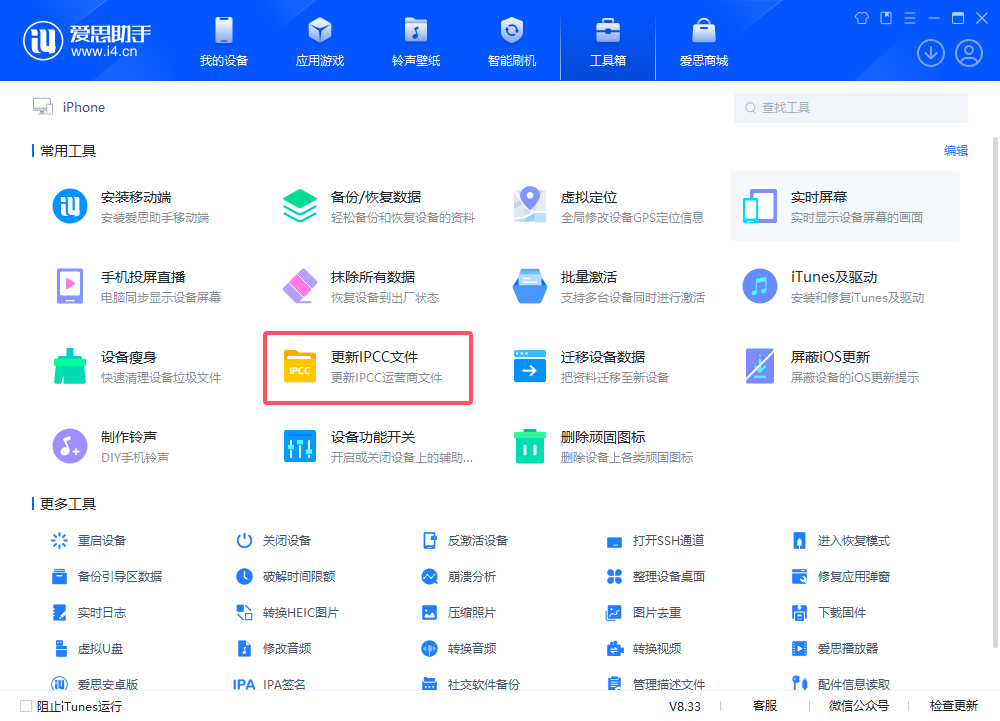Image resolution: width=1000 pixels, height=721 pixels.
Task: Go to the 爱思商城 store tab
Action: 705,40
